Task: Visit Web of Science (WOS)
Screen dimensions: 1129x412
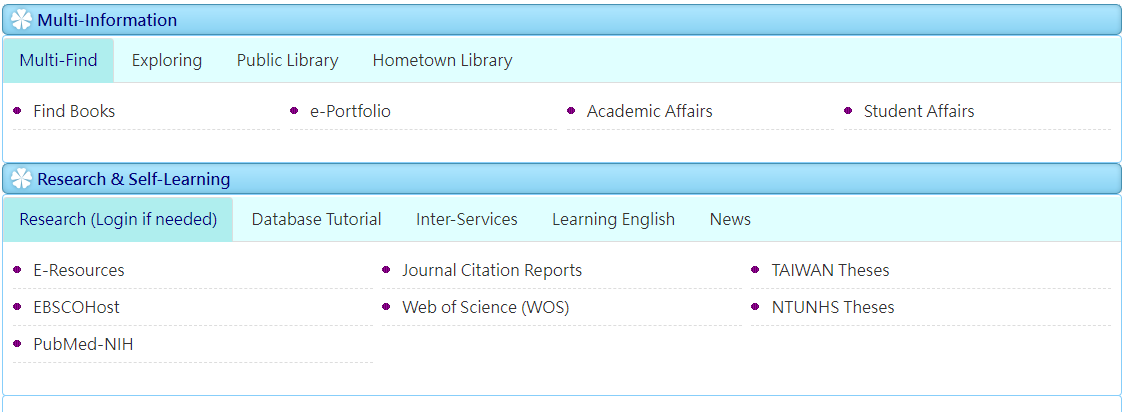Action: [x=485, y=308]
